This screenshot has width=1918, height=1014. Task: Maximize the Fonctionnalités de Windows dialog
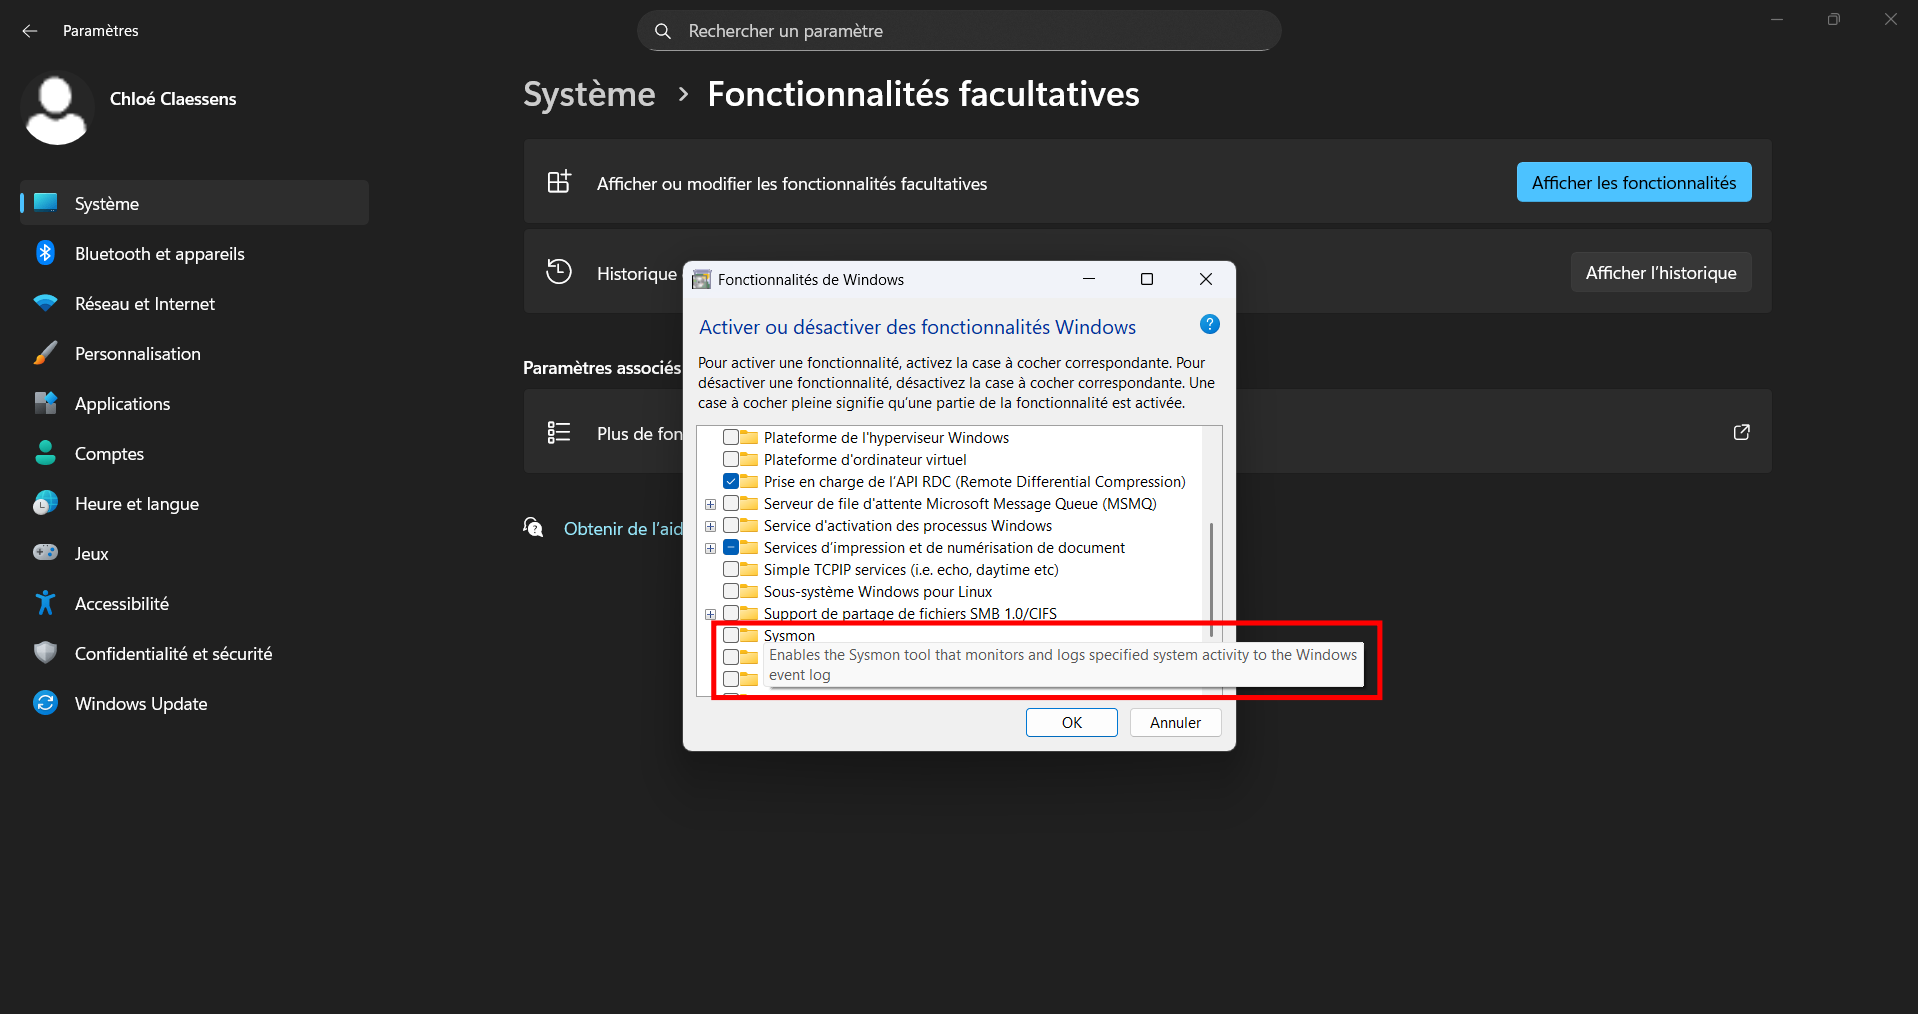pyautogui.click(x=1147, y=279)
